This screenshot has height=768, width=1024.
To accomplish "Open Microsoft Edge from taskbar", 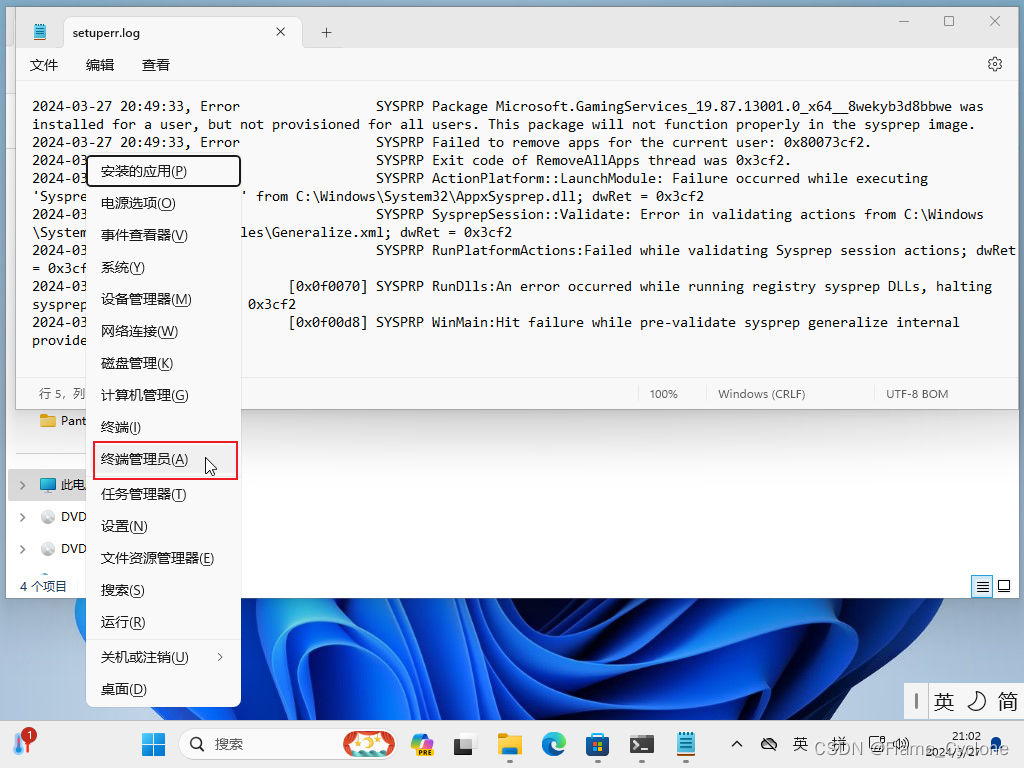I will click(x=553, y=744).
